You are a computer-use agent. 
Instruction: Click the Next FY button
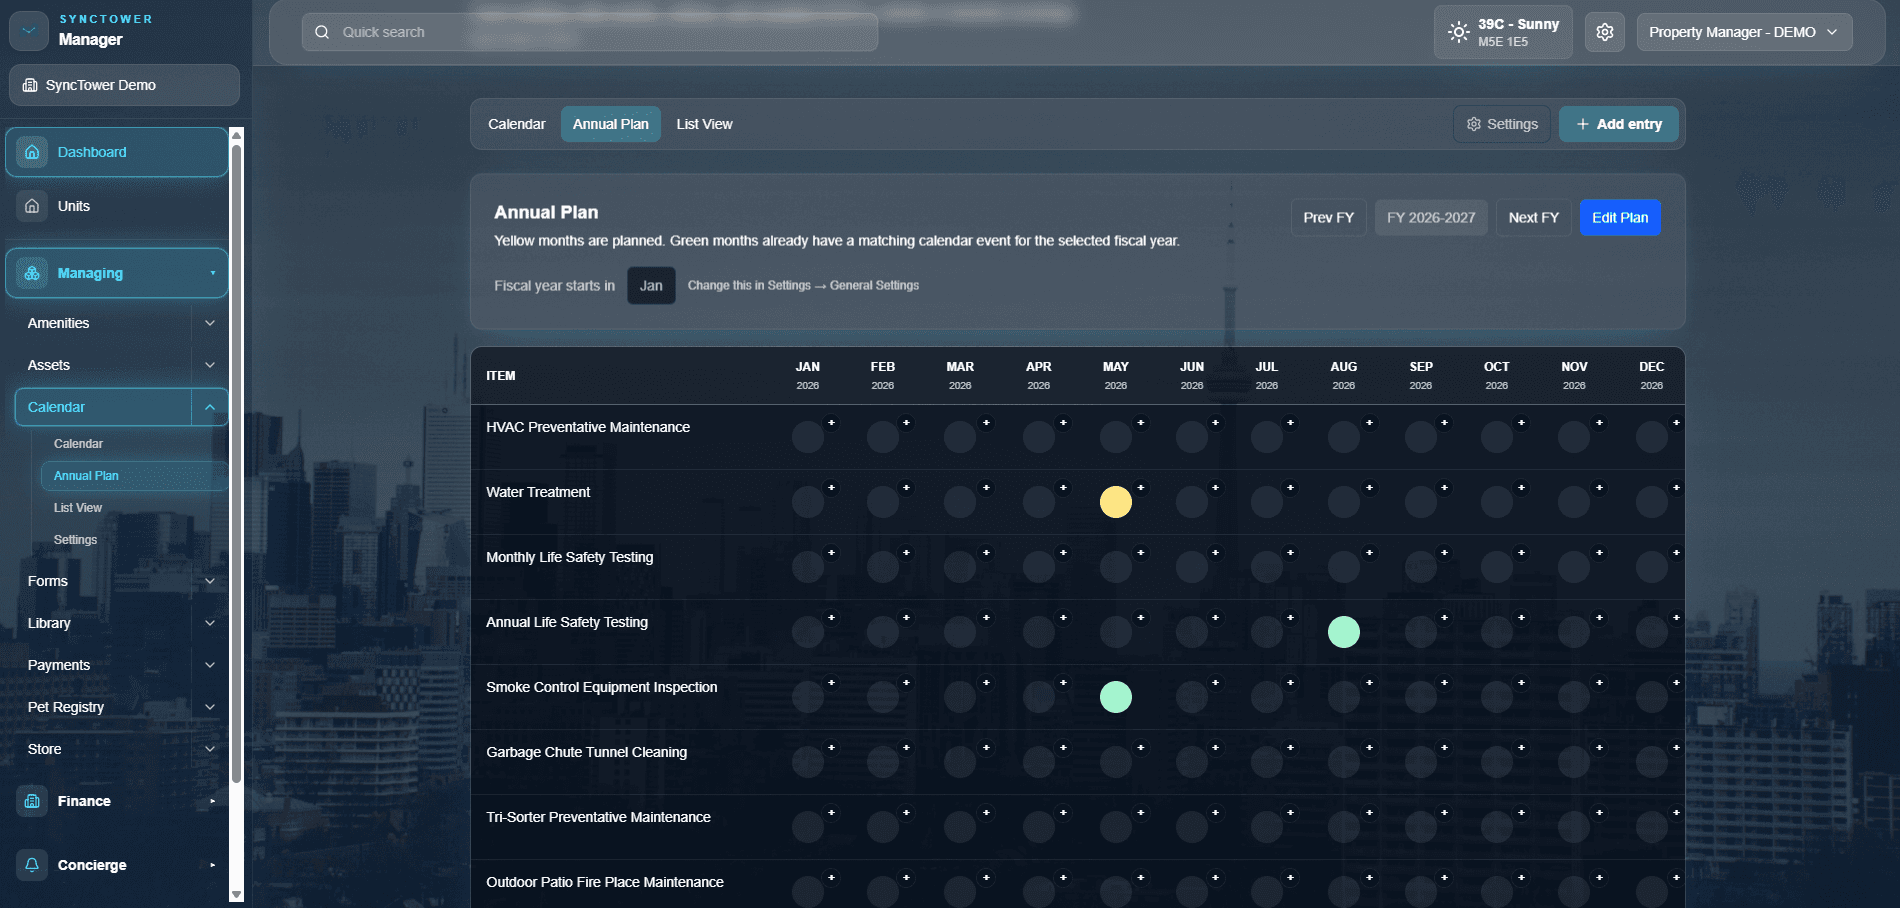pyautogui.click(x=1534, y=218)
